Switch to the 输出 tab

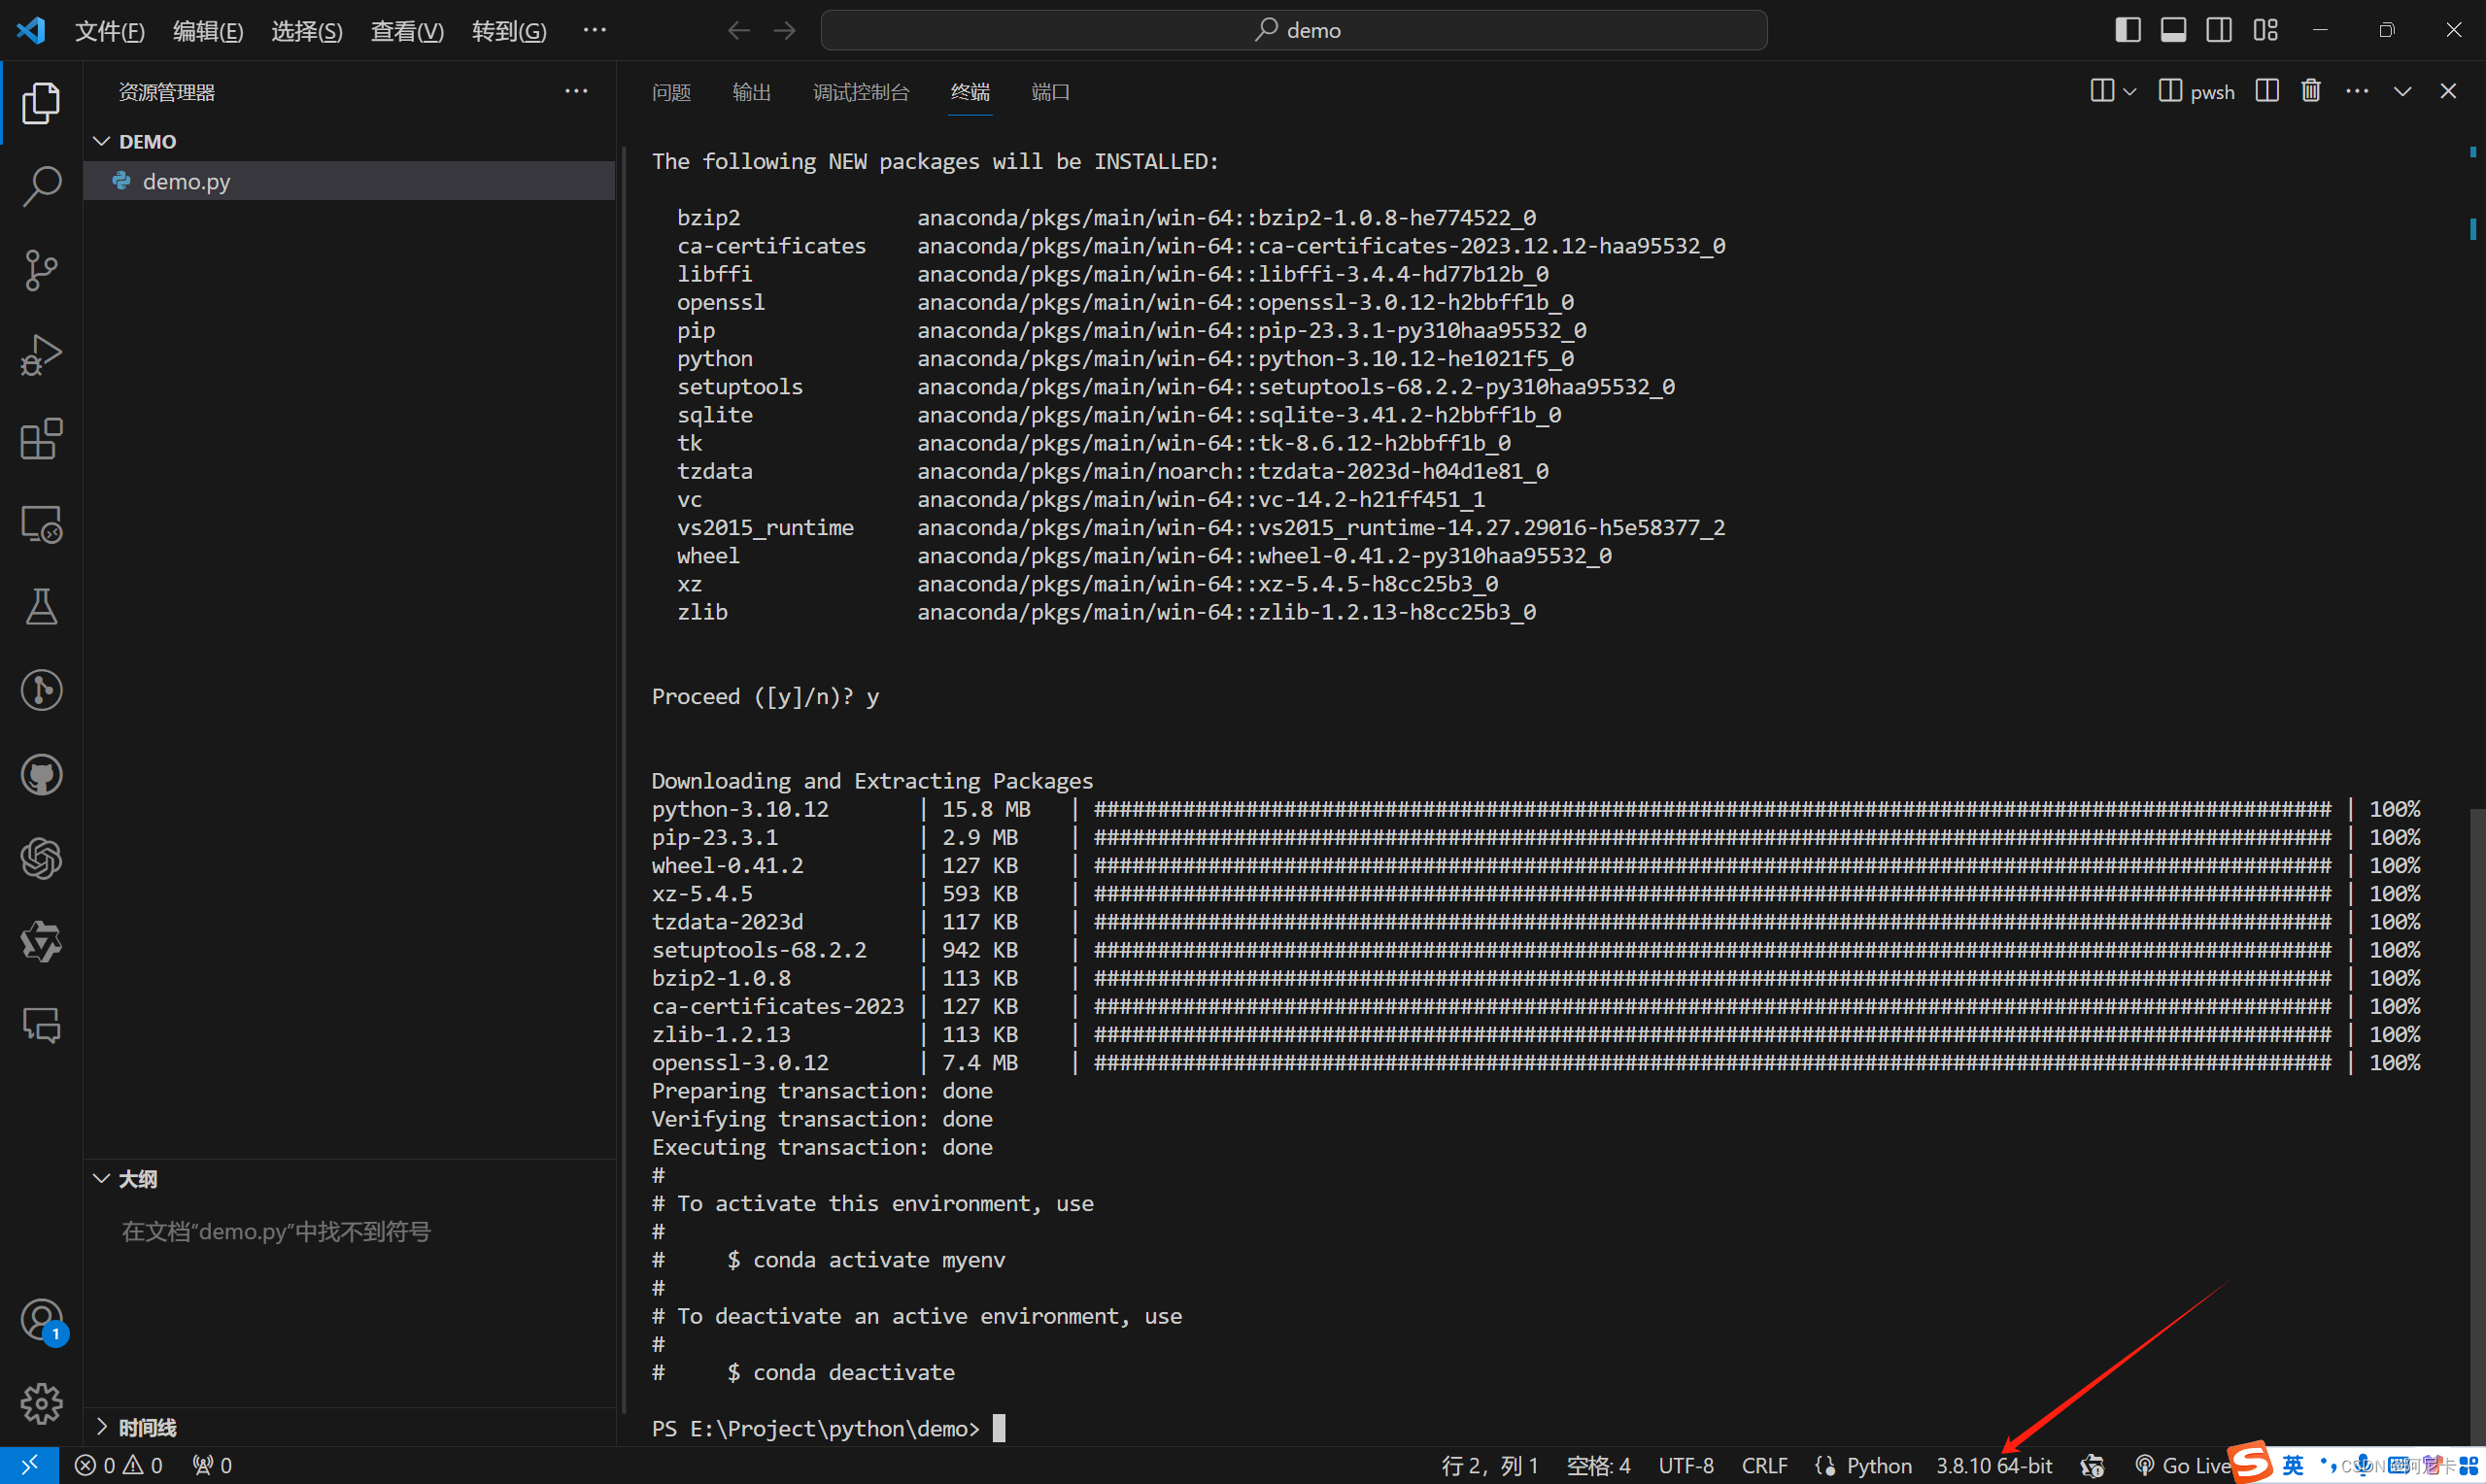pos(752,92)
